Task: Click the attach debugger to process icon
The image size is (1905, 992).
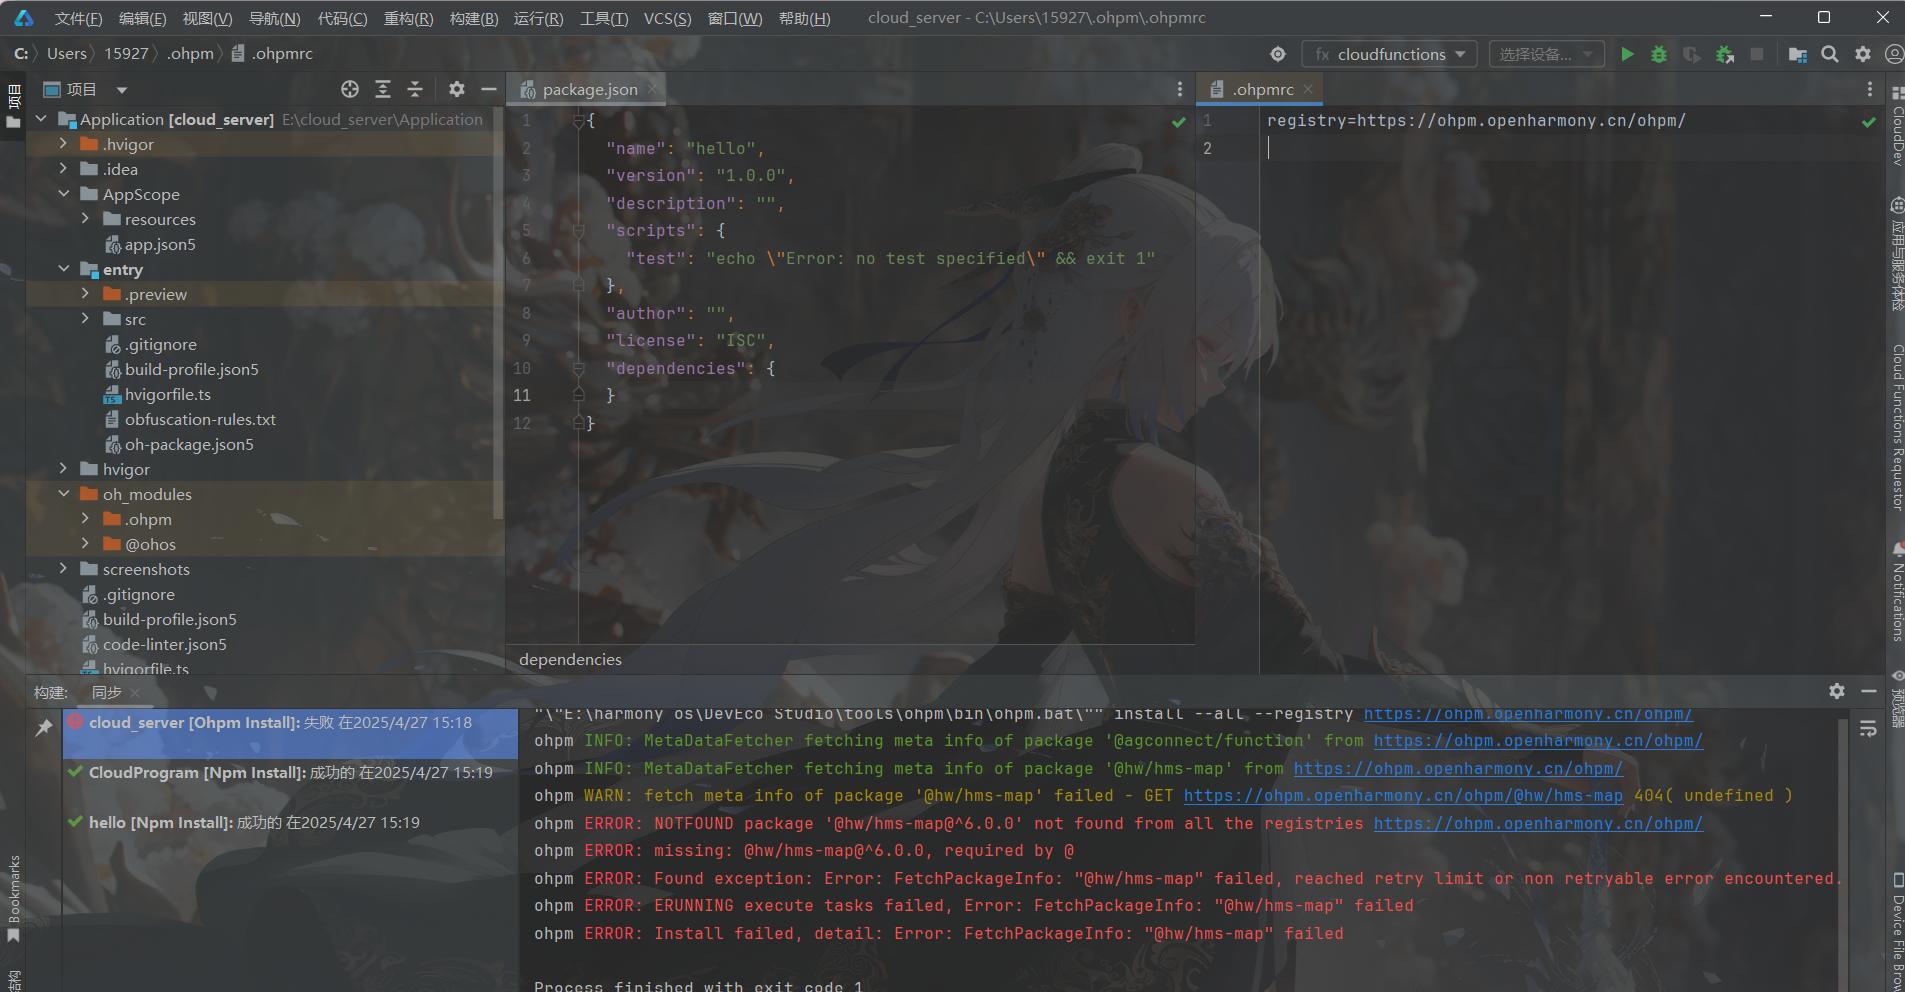Action: (x=1725, y=54)
